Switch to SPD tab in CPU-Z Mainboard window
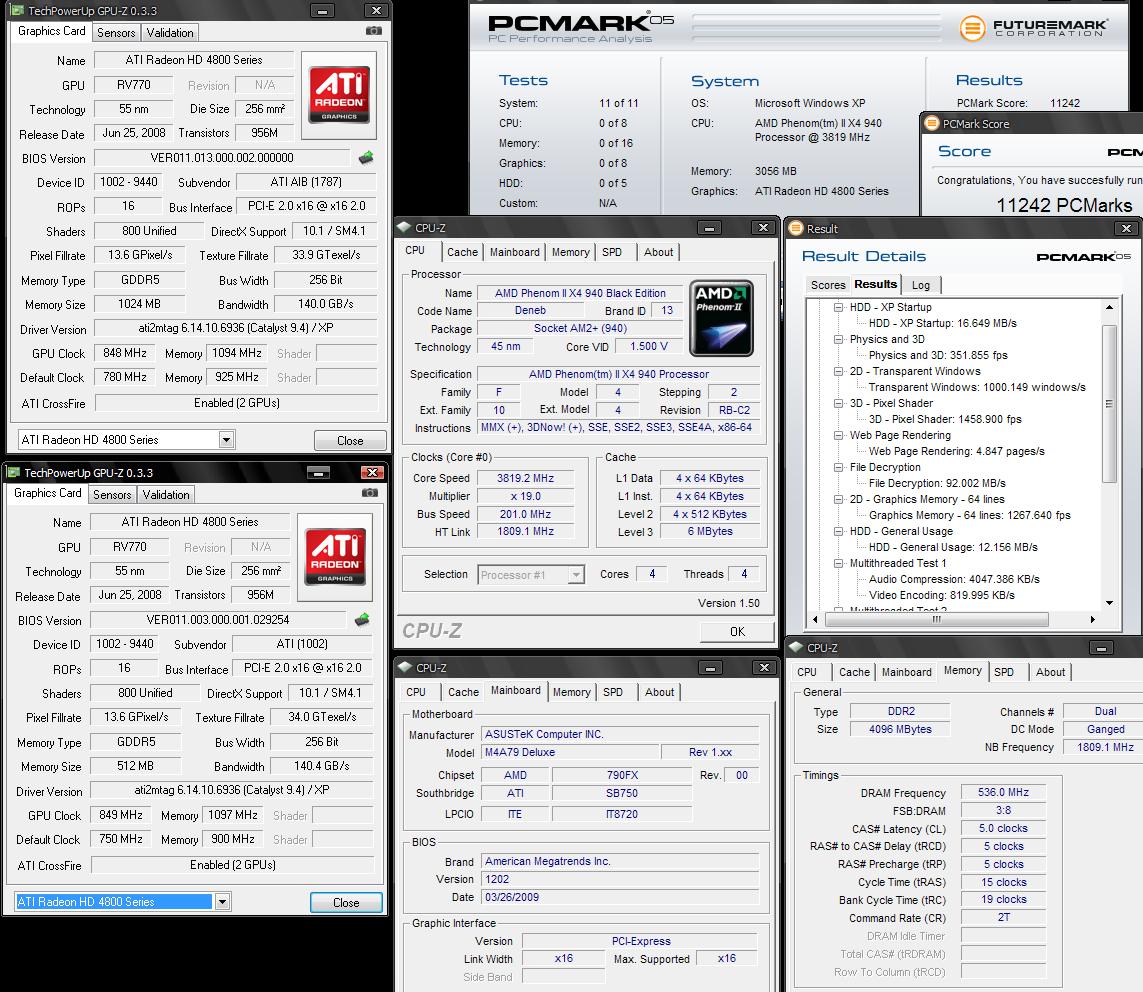This screenshot has height=992, width=1143. pos(613,692)
